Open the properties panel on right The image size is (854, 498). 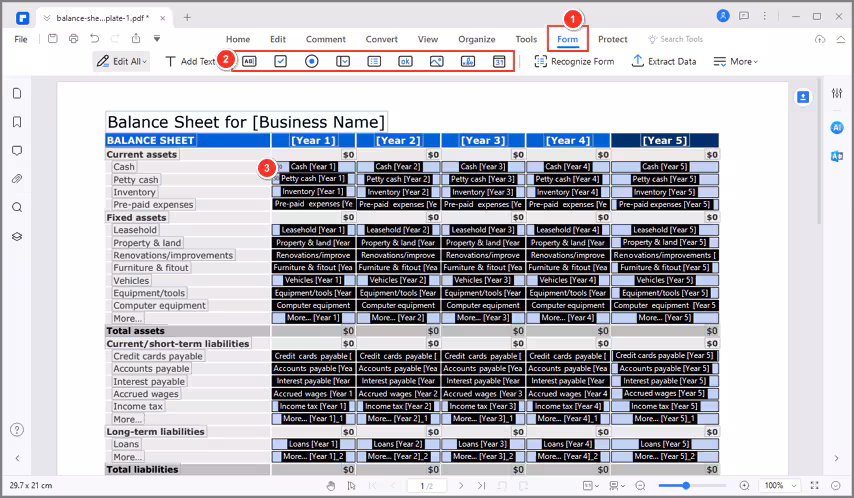pos(837,93)
